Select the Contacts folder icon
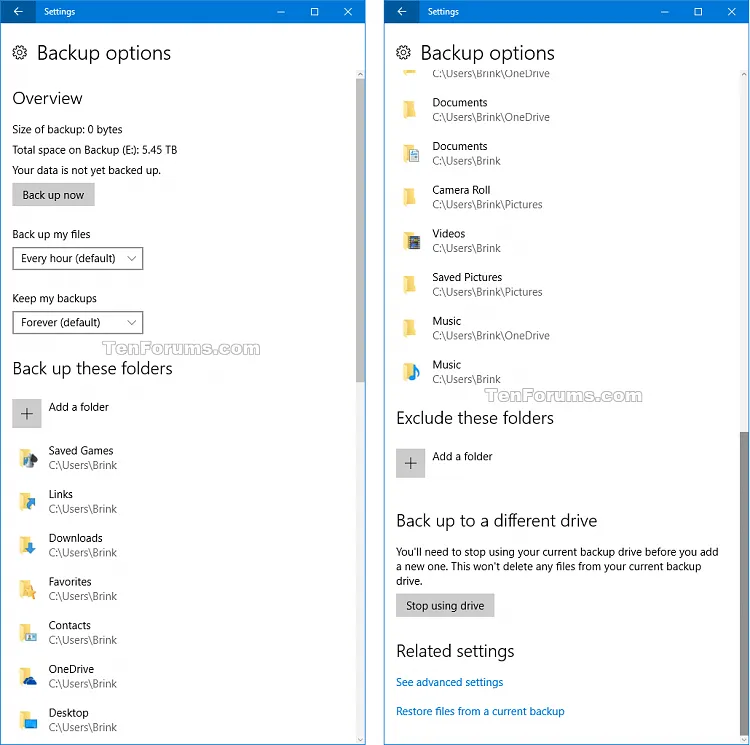The height and width of the screenshot is (745, 750). pos(28,633)
